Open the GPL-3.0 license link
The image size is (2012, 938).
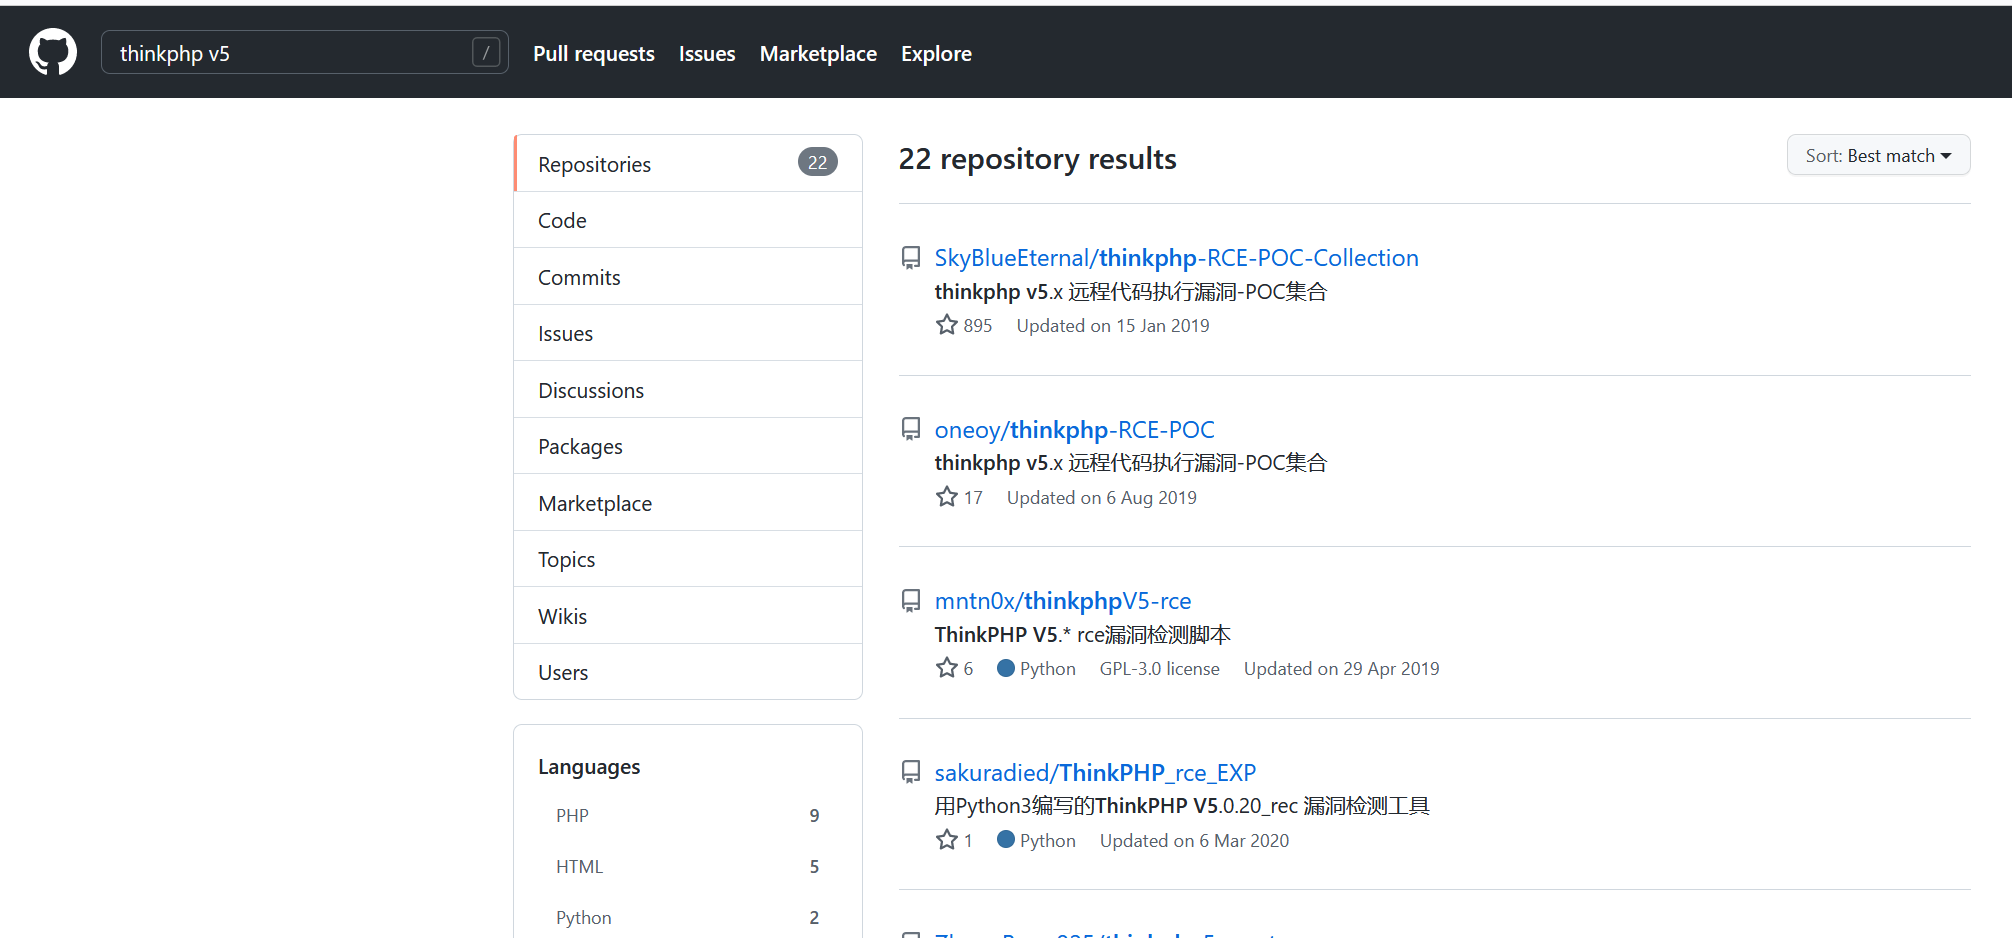(x=1159, y=669)
